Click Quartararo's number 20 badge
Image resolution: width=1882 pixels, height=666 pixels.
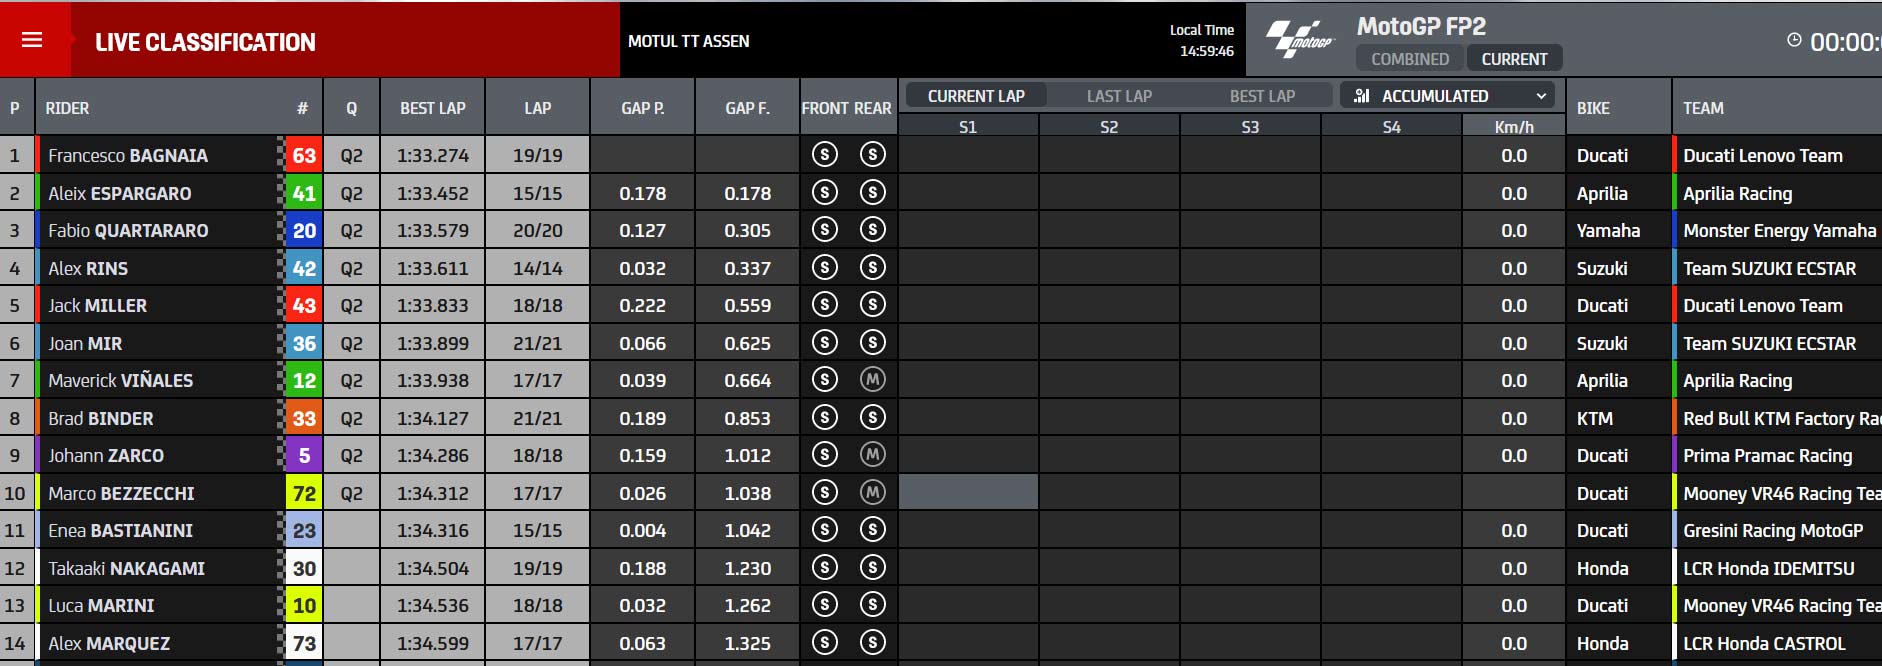[x=304, y=230]
